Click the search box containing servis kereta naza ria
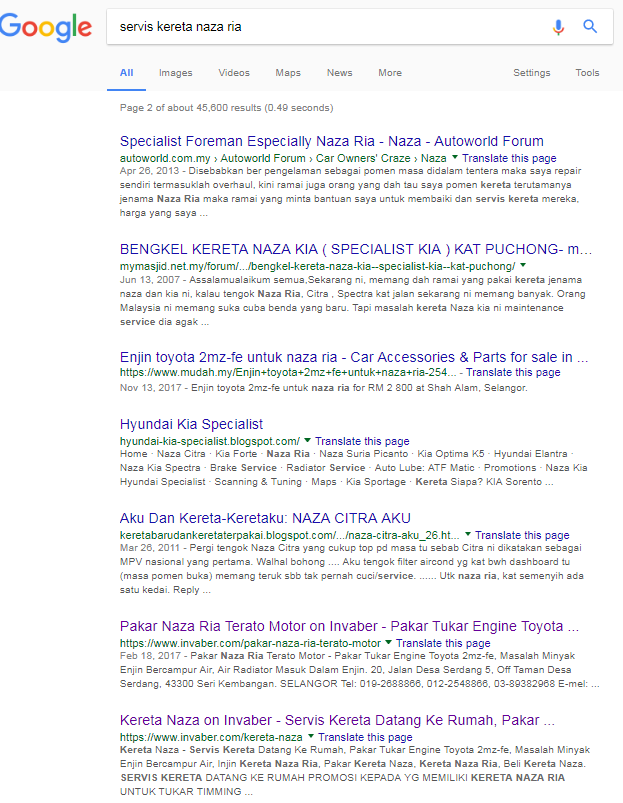Image resolution: width=623 pixels, height=803 pixels. click(328, 27)
